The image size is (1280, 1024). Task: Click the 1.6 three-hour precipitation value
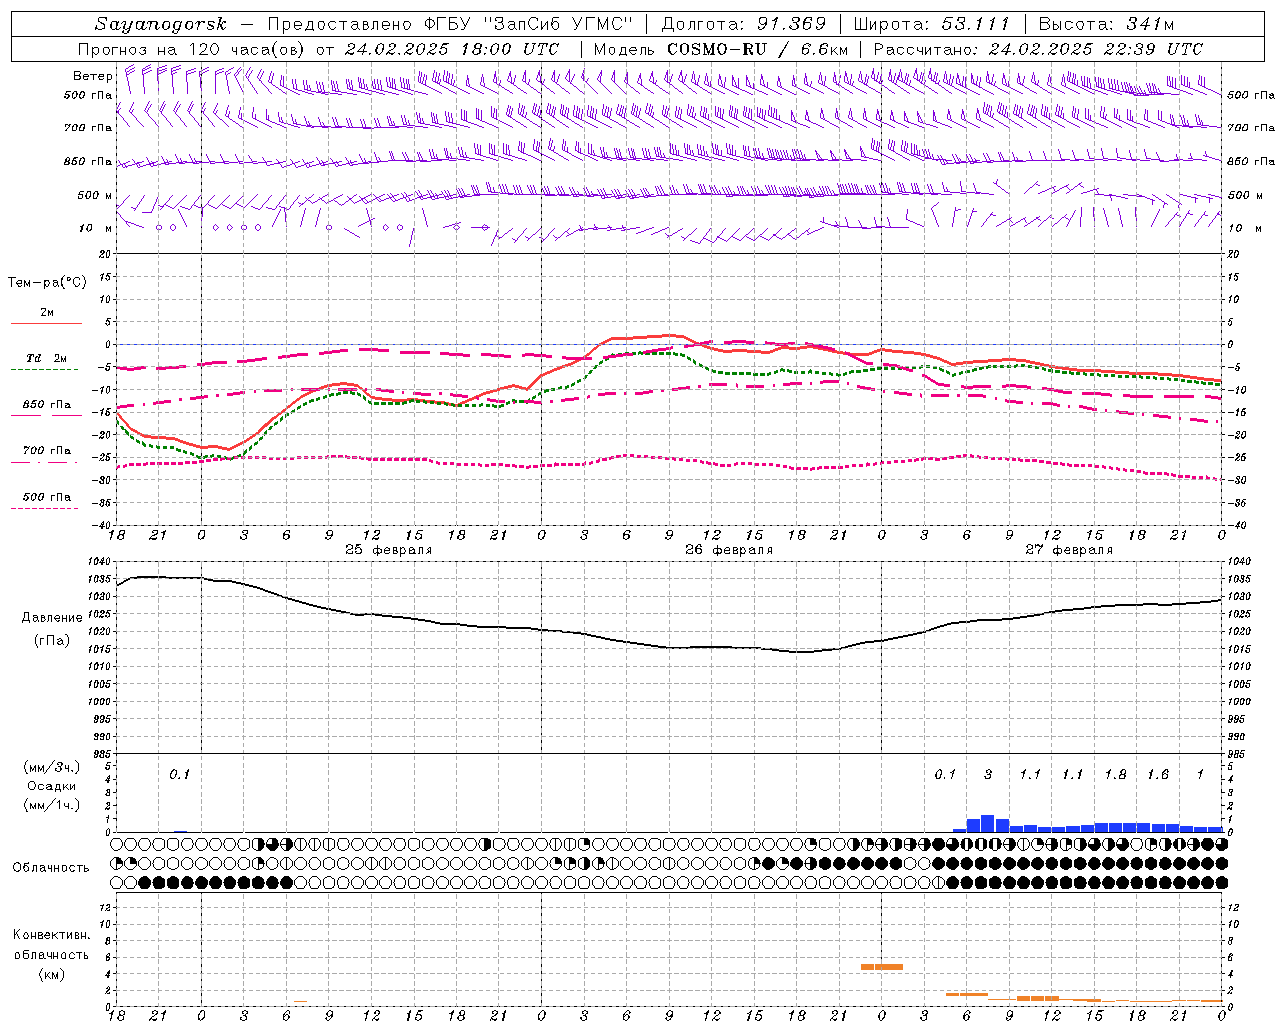1158,774
